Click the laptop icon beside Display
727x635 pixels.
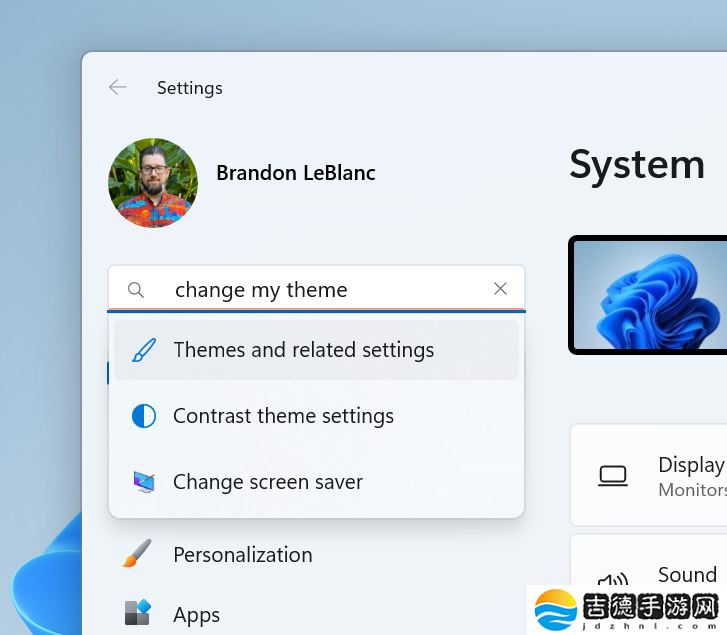click(x=613, y=476)
